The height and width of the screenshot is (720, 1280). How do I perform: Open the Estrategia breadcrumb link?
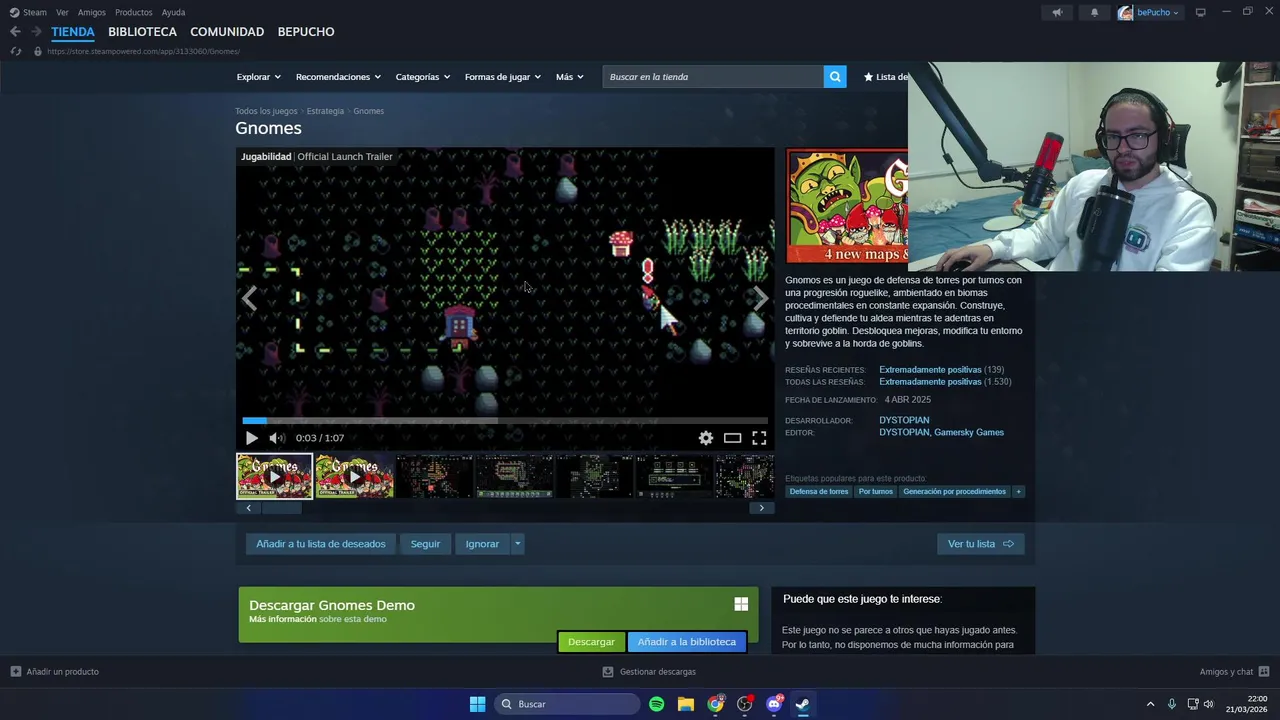point(325,111)
